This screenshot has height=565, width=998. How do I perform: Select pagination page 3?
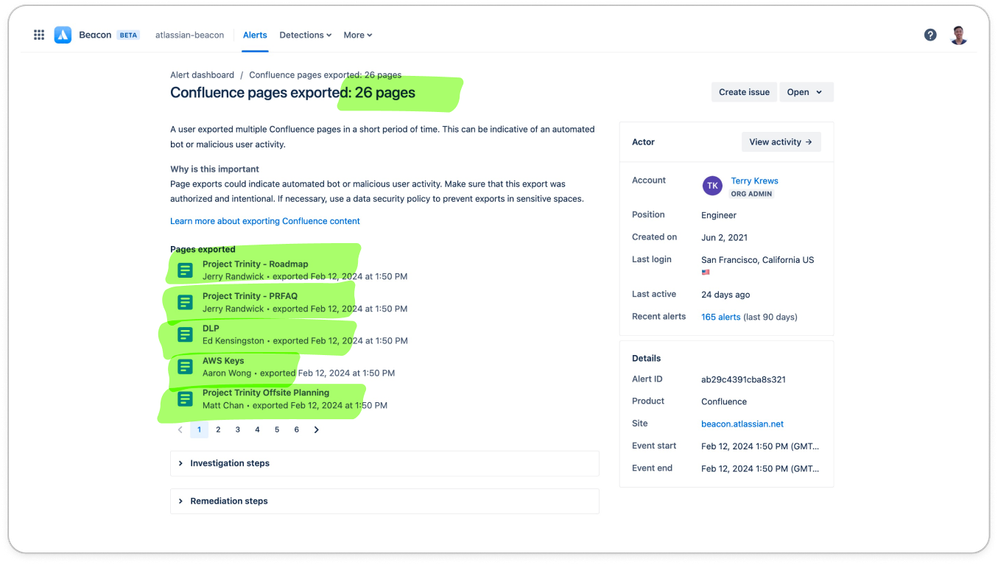238,430
